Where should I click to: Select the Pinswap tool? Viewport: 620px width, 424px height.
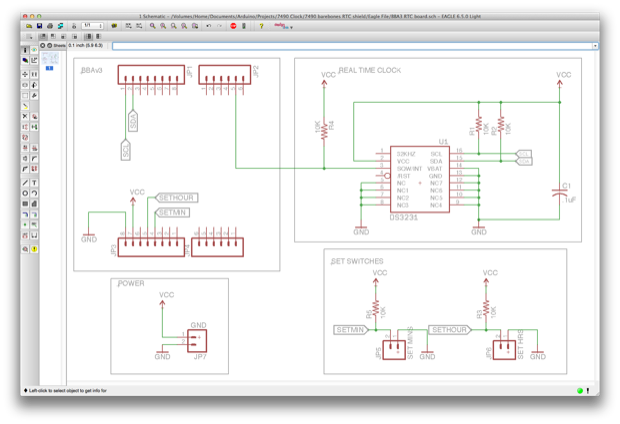(x=25, y=127)
